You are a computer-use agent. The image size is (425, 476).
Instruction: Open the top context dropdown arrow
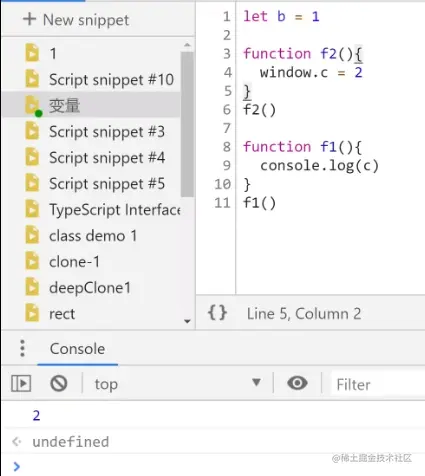256,382
